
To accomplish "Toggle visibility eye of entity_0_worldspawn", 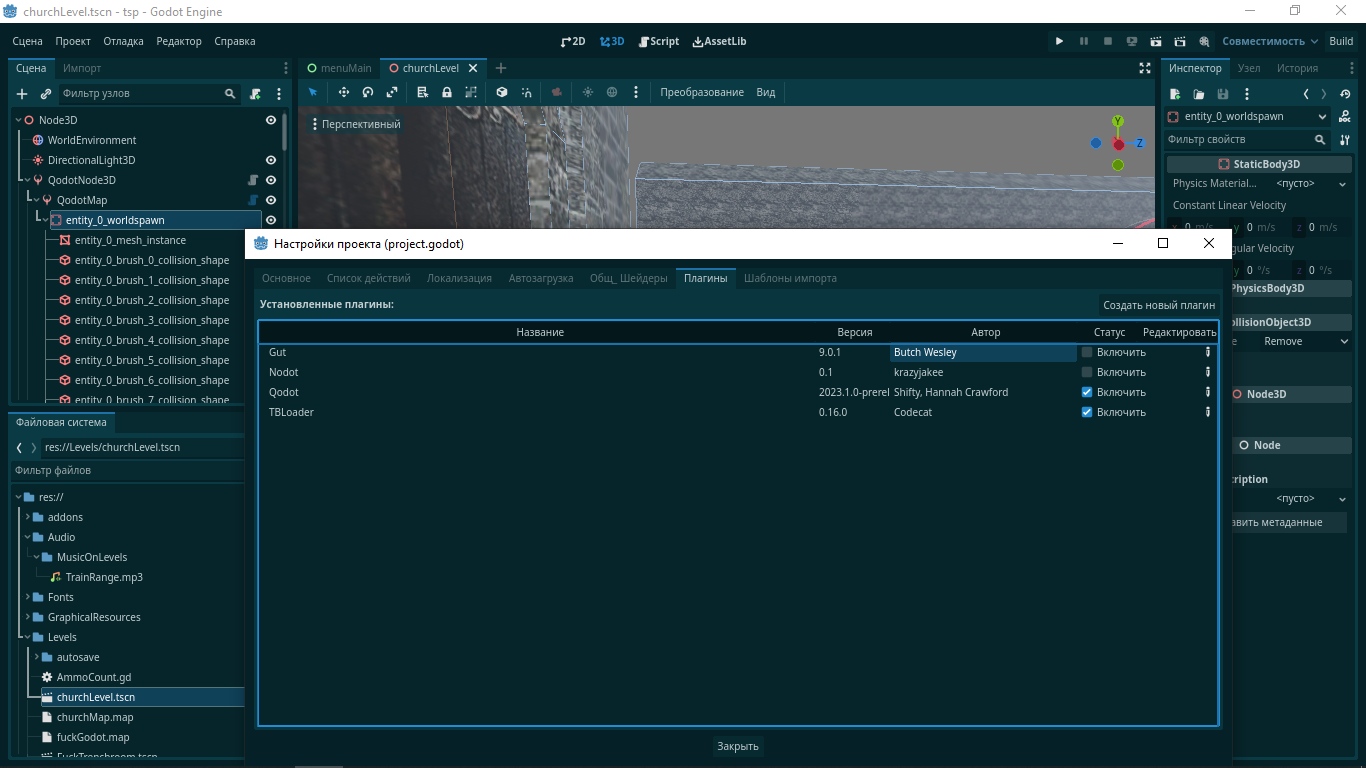I will (x=270, y=220).
